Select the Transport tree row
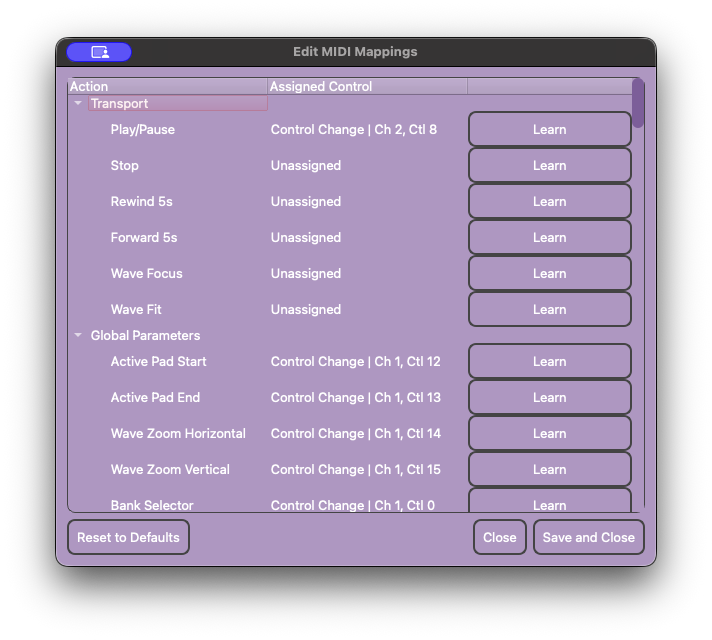 (x=178, y=104)
